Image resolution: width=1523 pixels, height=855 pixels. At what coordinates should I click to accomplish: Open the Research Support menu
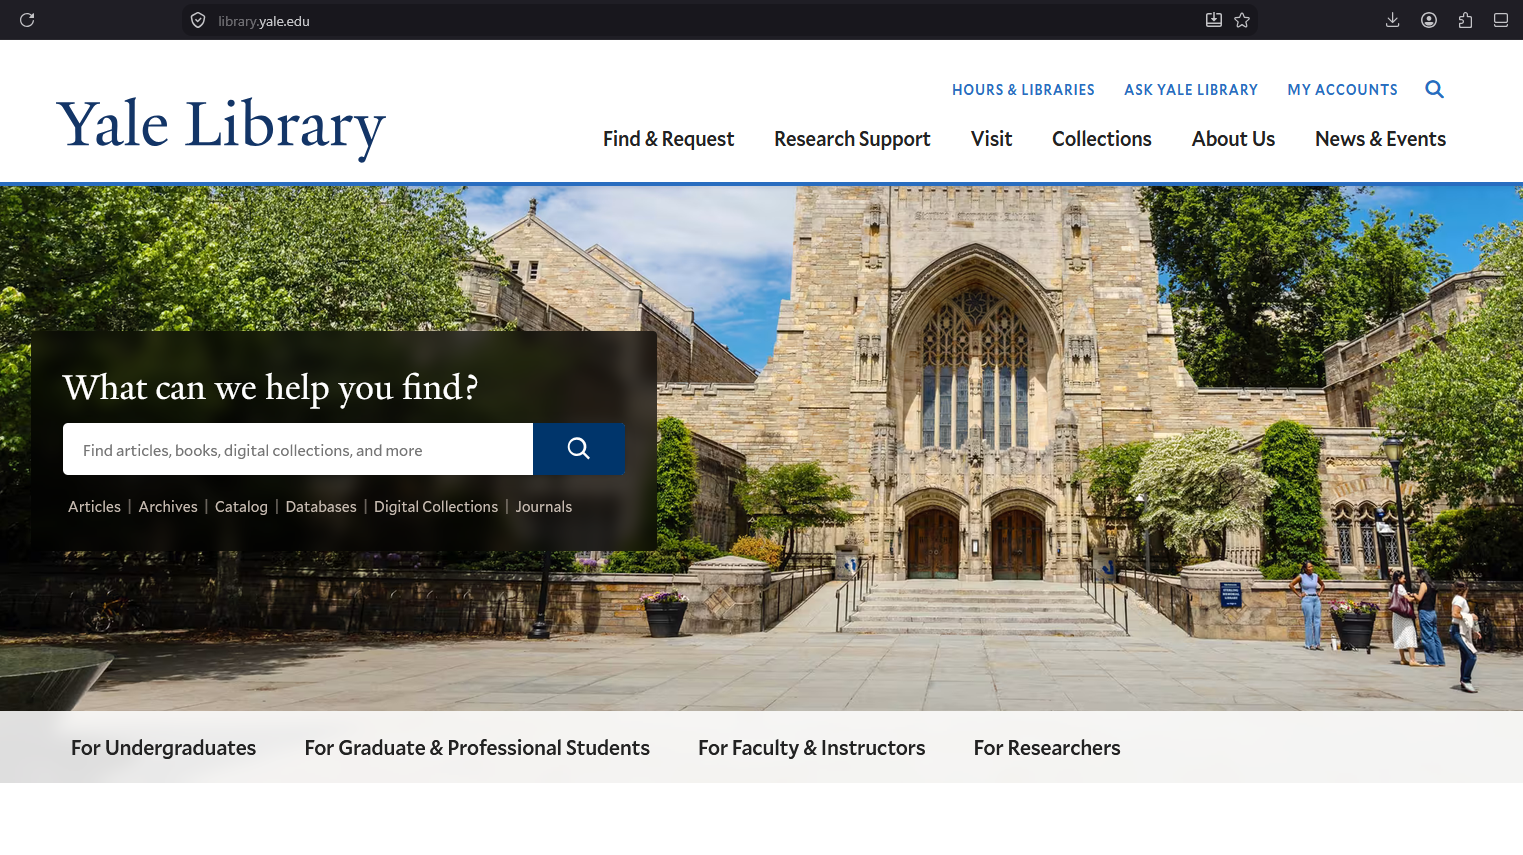pyautogui.click(x=852, y=139)
